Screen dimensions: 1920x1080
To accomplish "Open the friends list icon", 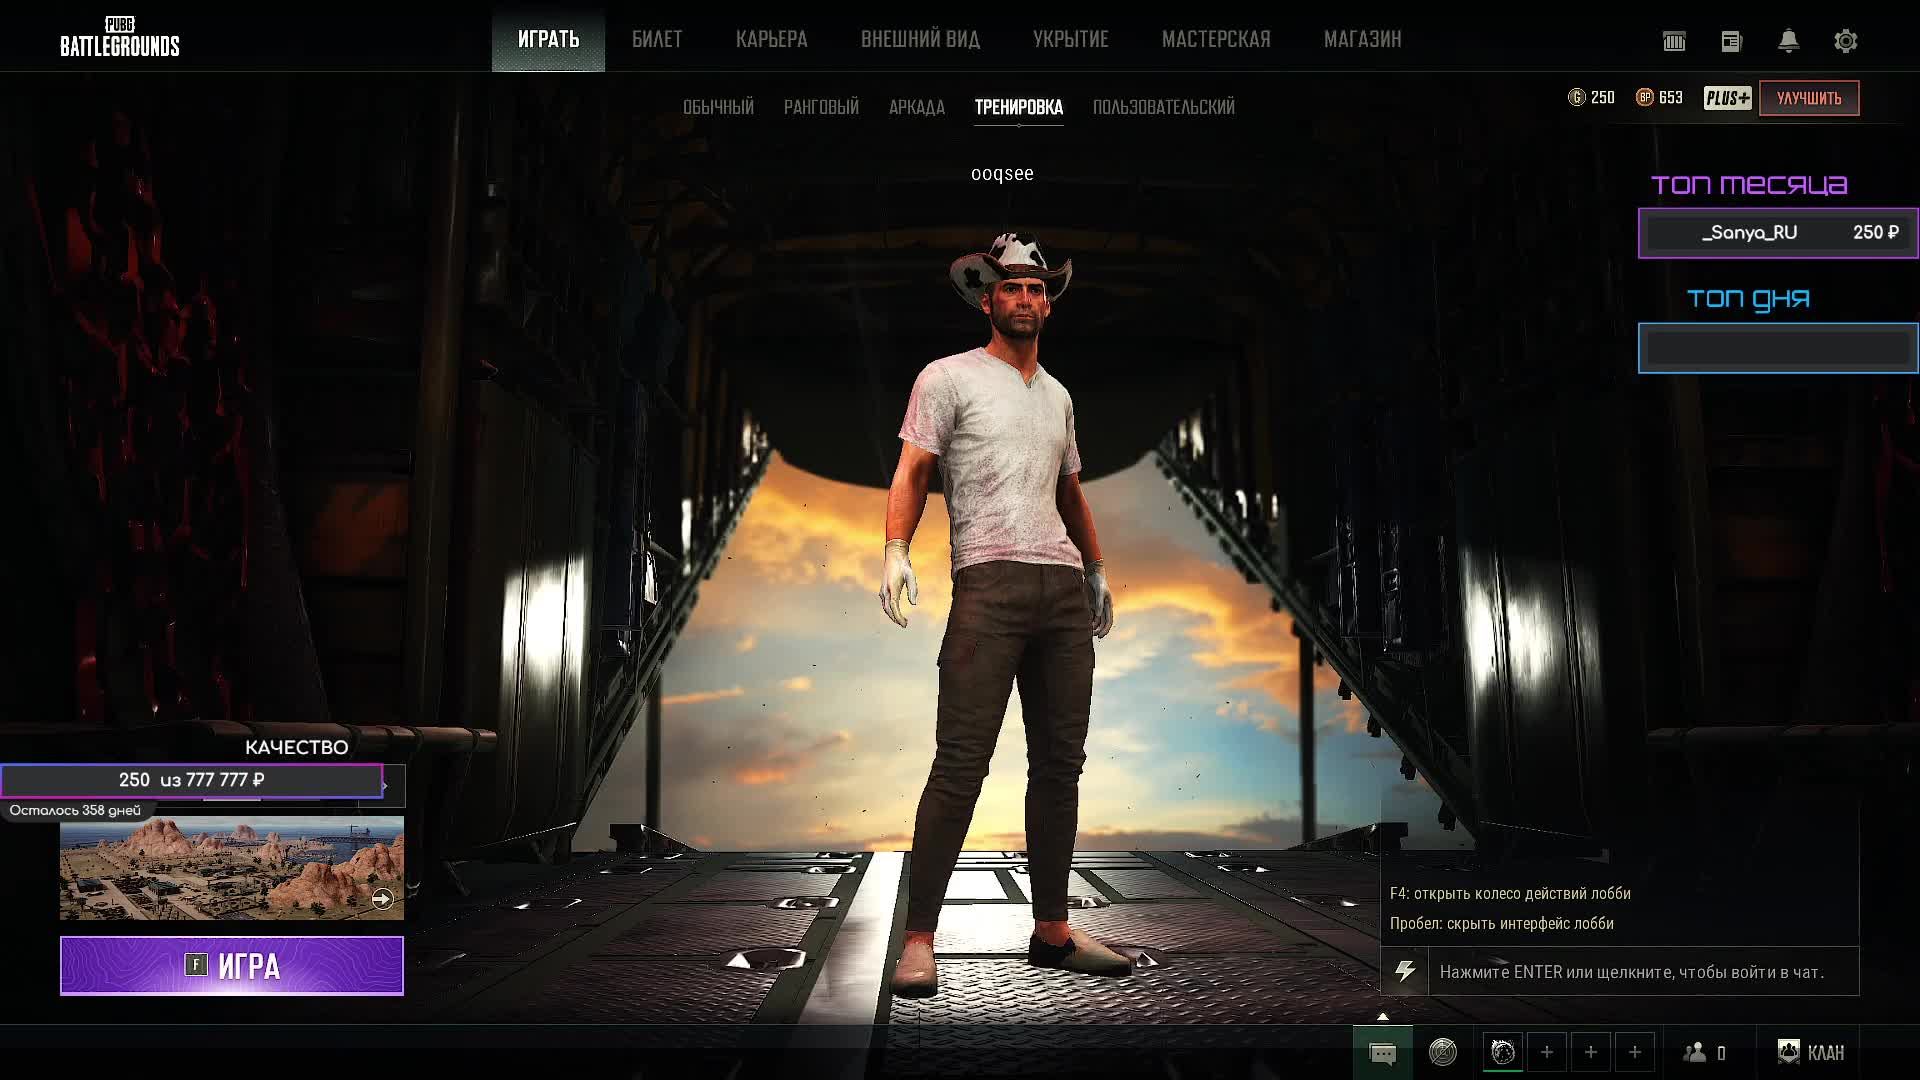I will tap(1695, 1052).
